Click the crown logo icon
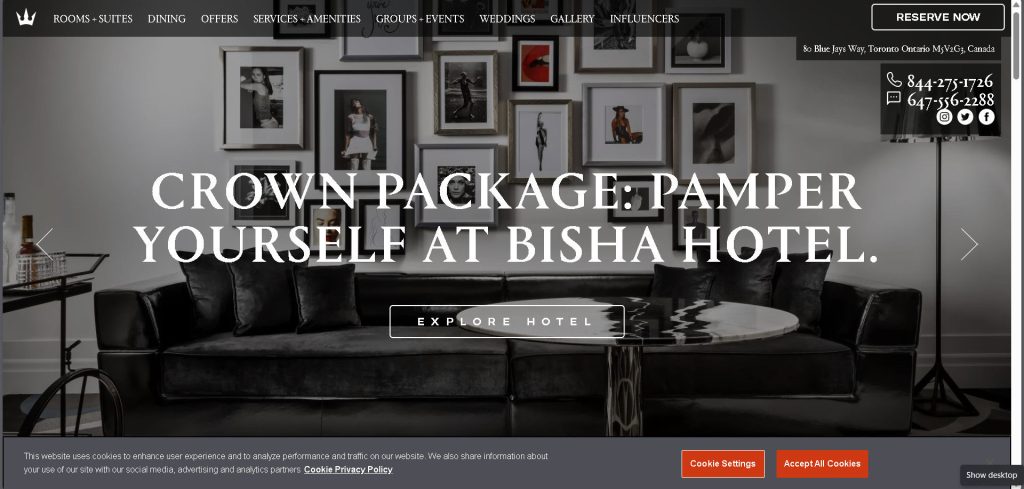The image size is (1024, 489). pos(26,18)
